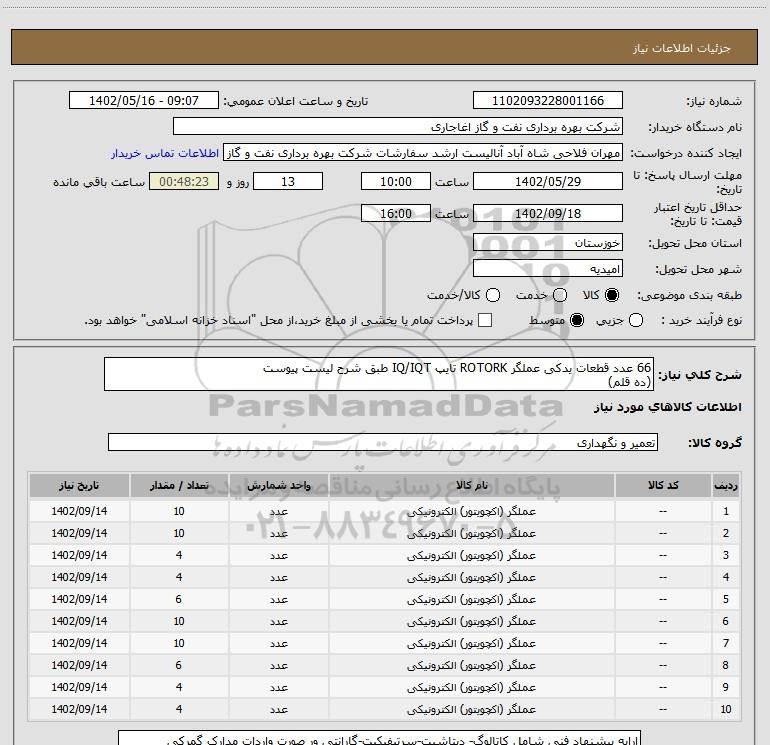Click the request creator name field
The image size is (770, 745).
(423, 153)
